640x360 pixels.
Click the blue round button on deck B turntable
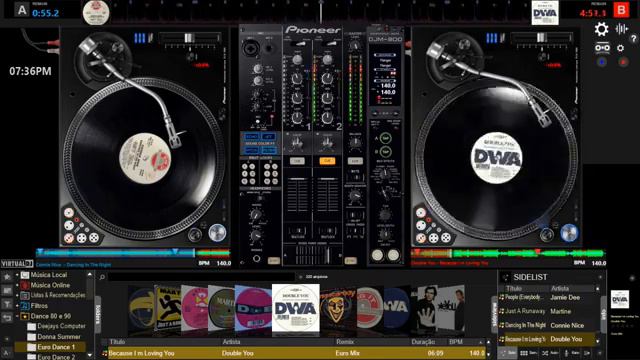pyautogui.click(x=569, y=233)
